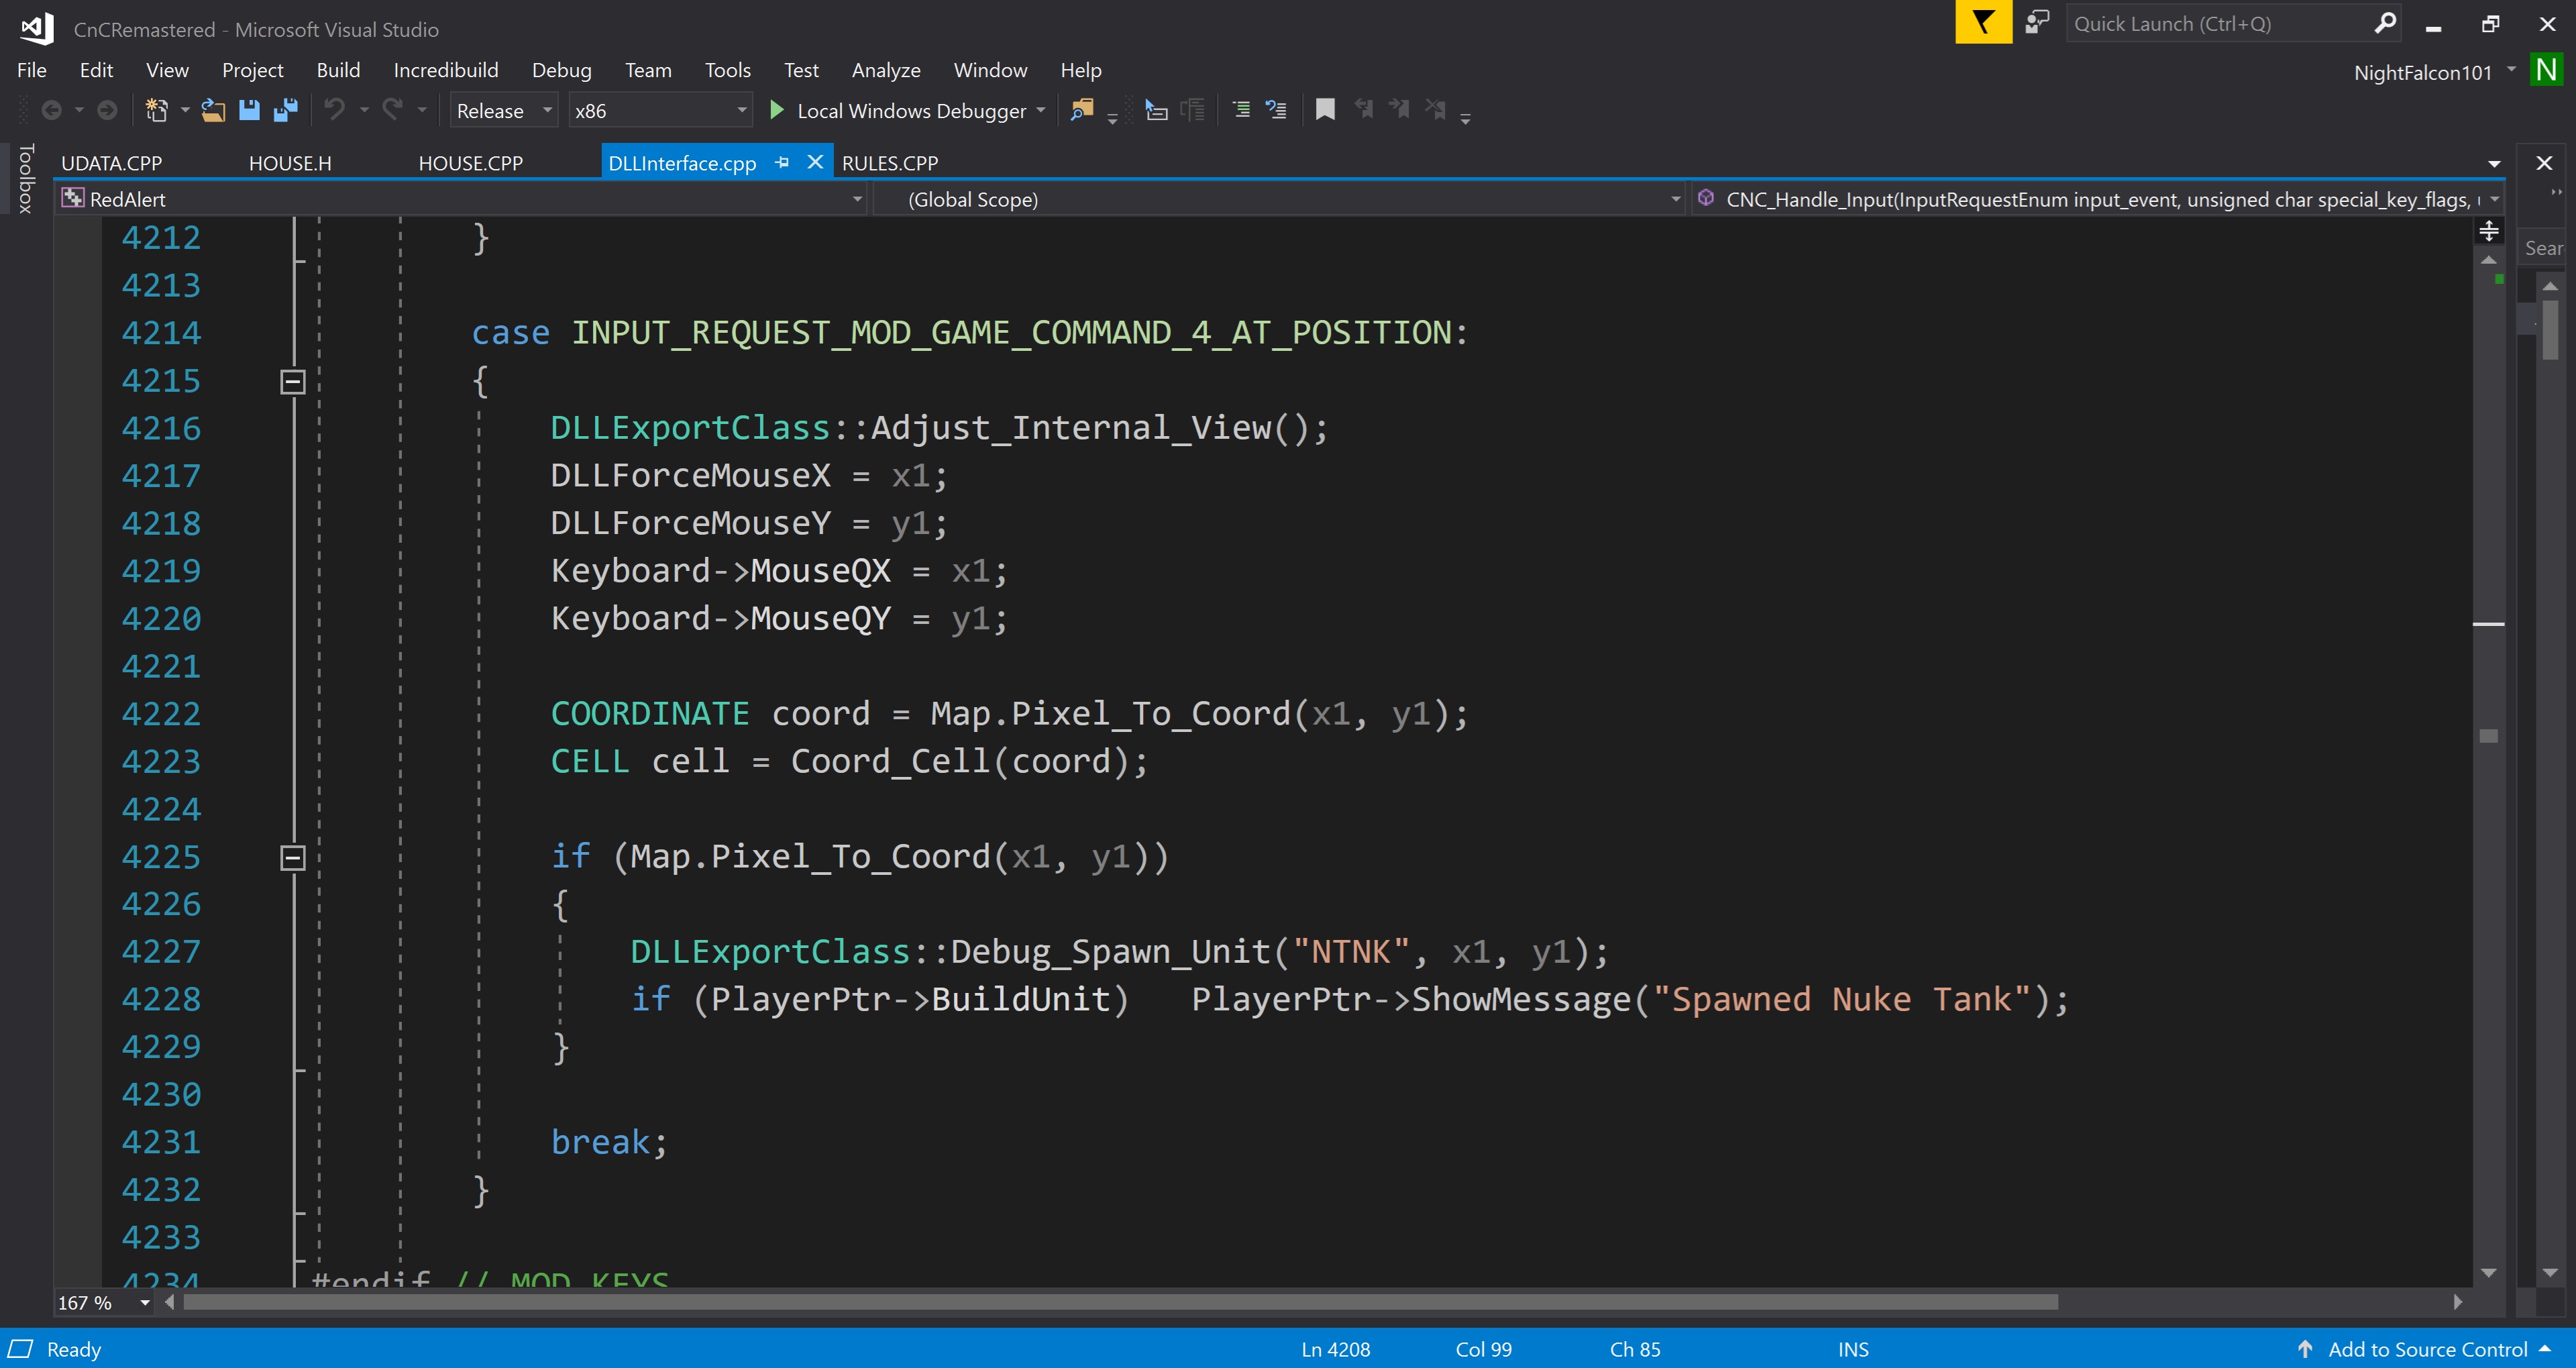Open the Analyze menu
Viewport: 2576px width, 1368px height.
coord(886,70)
